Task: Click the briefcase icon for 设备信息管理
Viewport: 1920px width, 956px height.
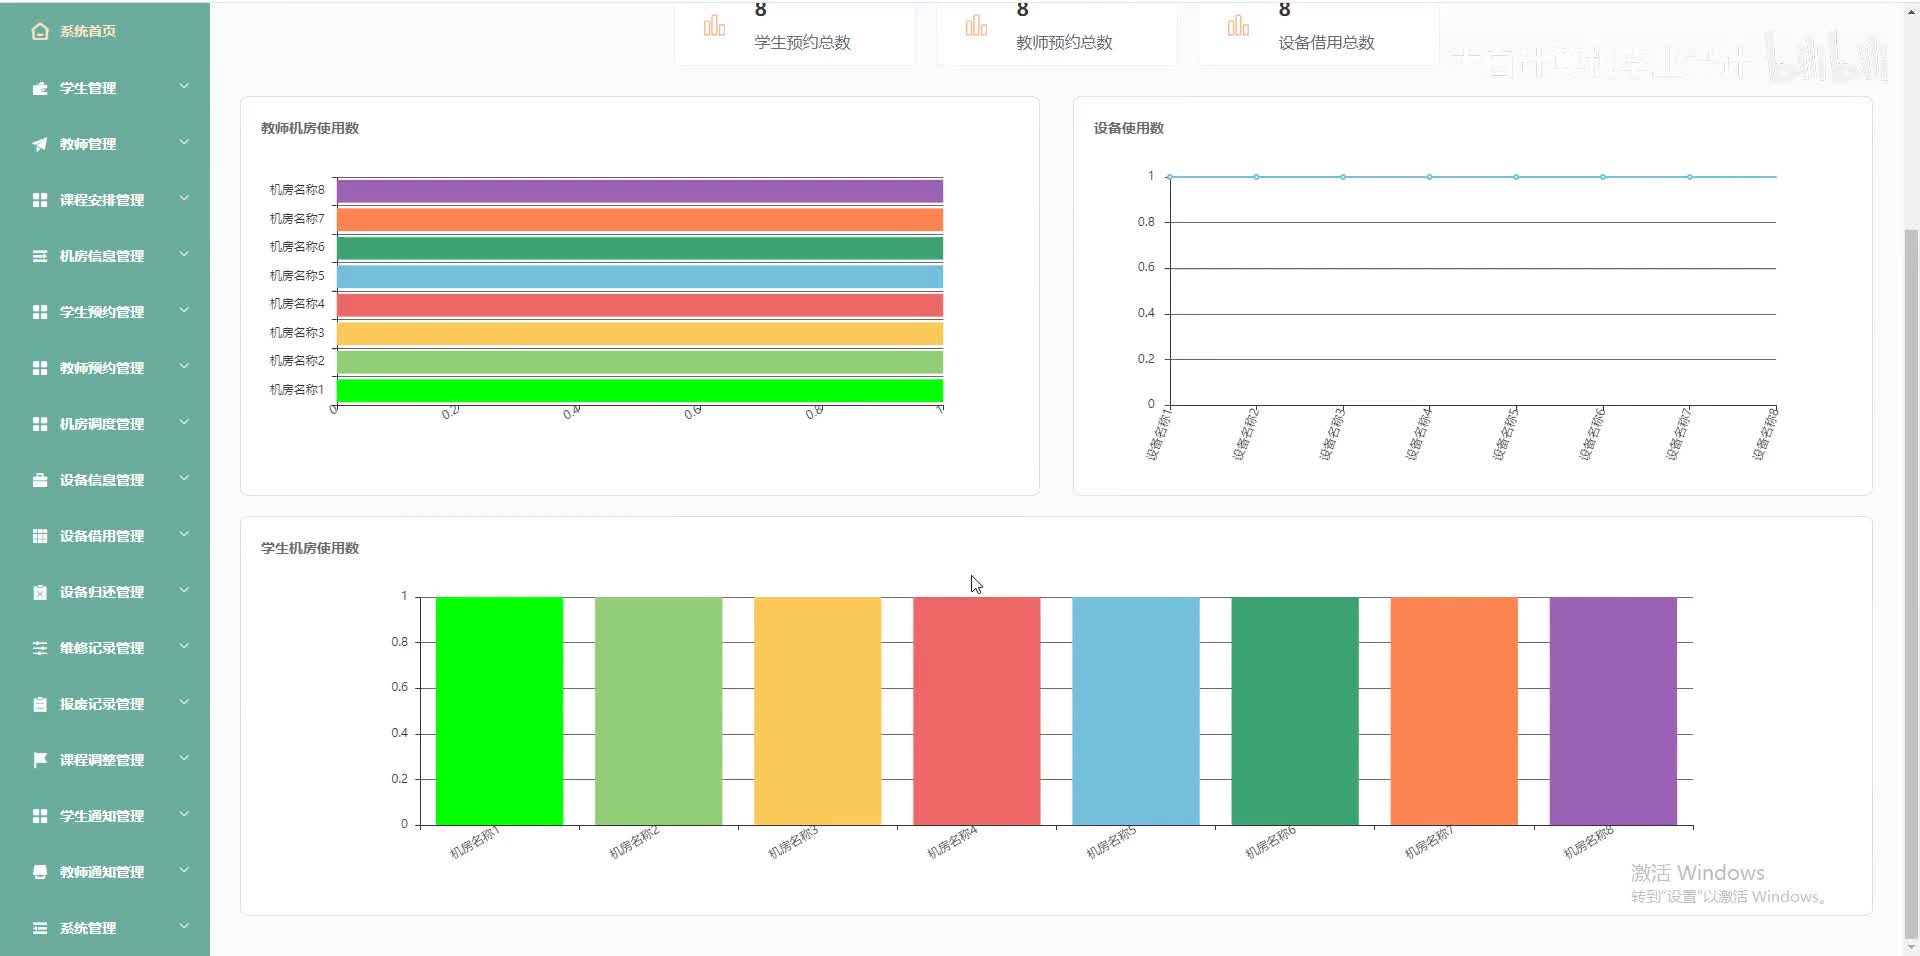Action: click(40, 480)
